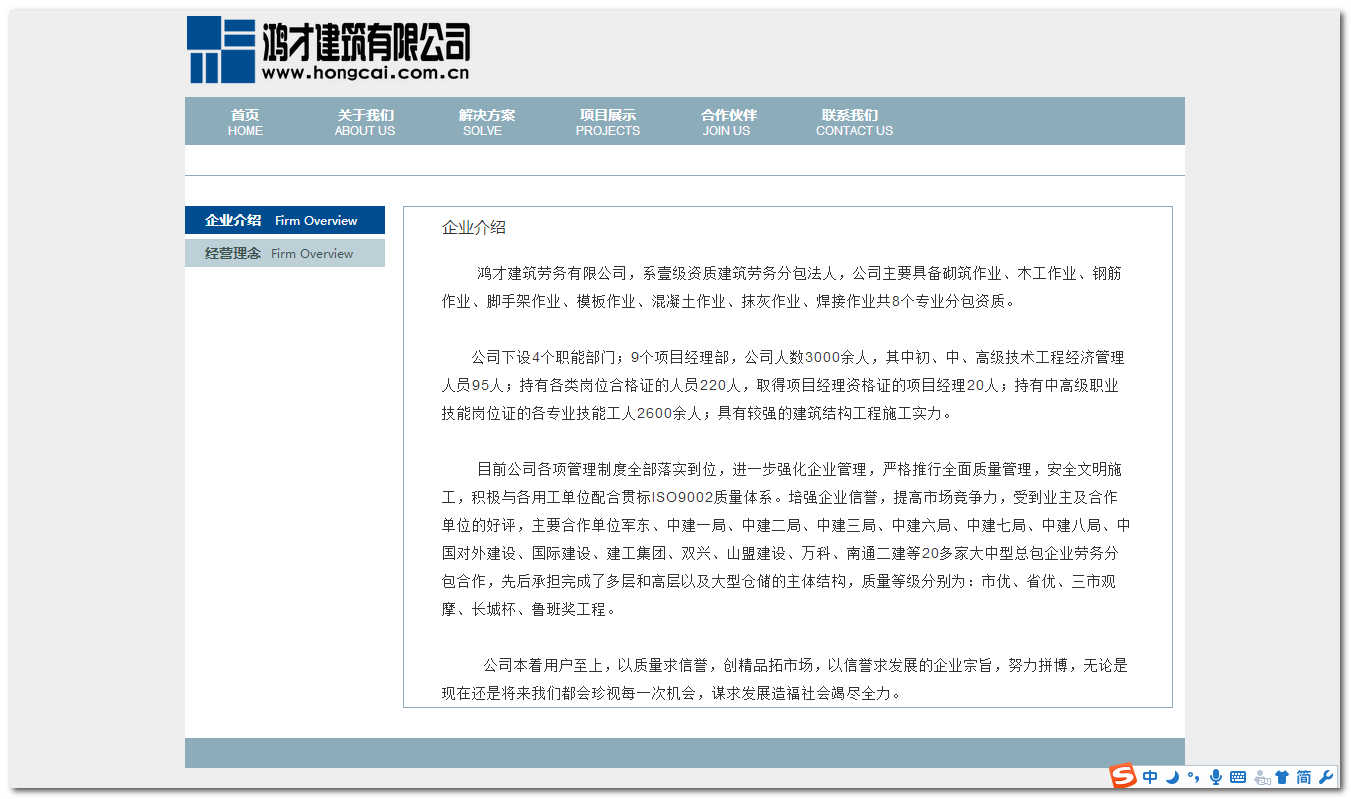This screenshot has width=1351, height=799.
Task: Toggle the punctuation mode icon
Action: coord(1193,777)
